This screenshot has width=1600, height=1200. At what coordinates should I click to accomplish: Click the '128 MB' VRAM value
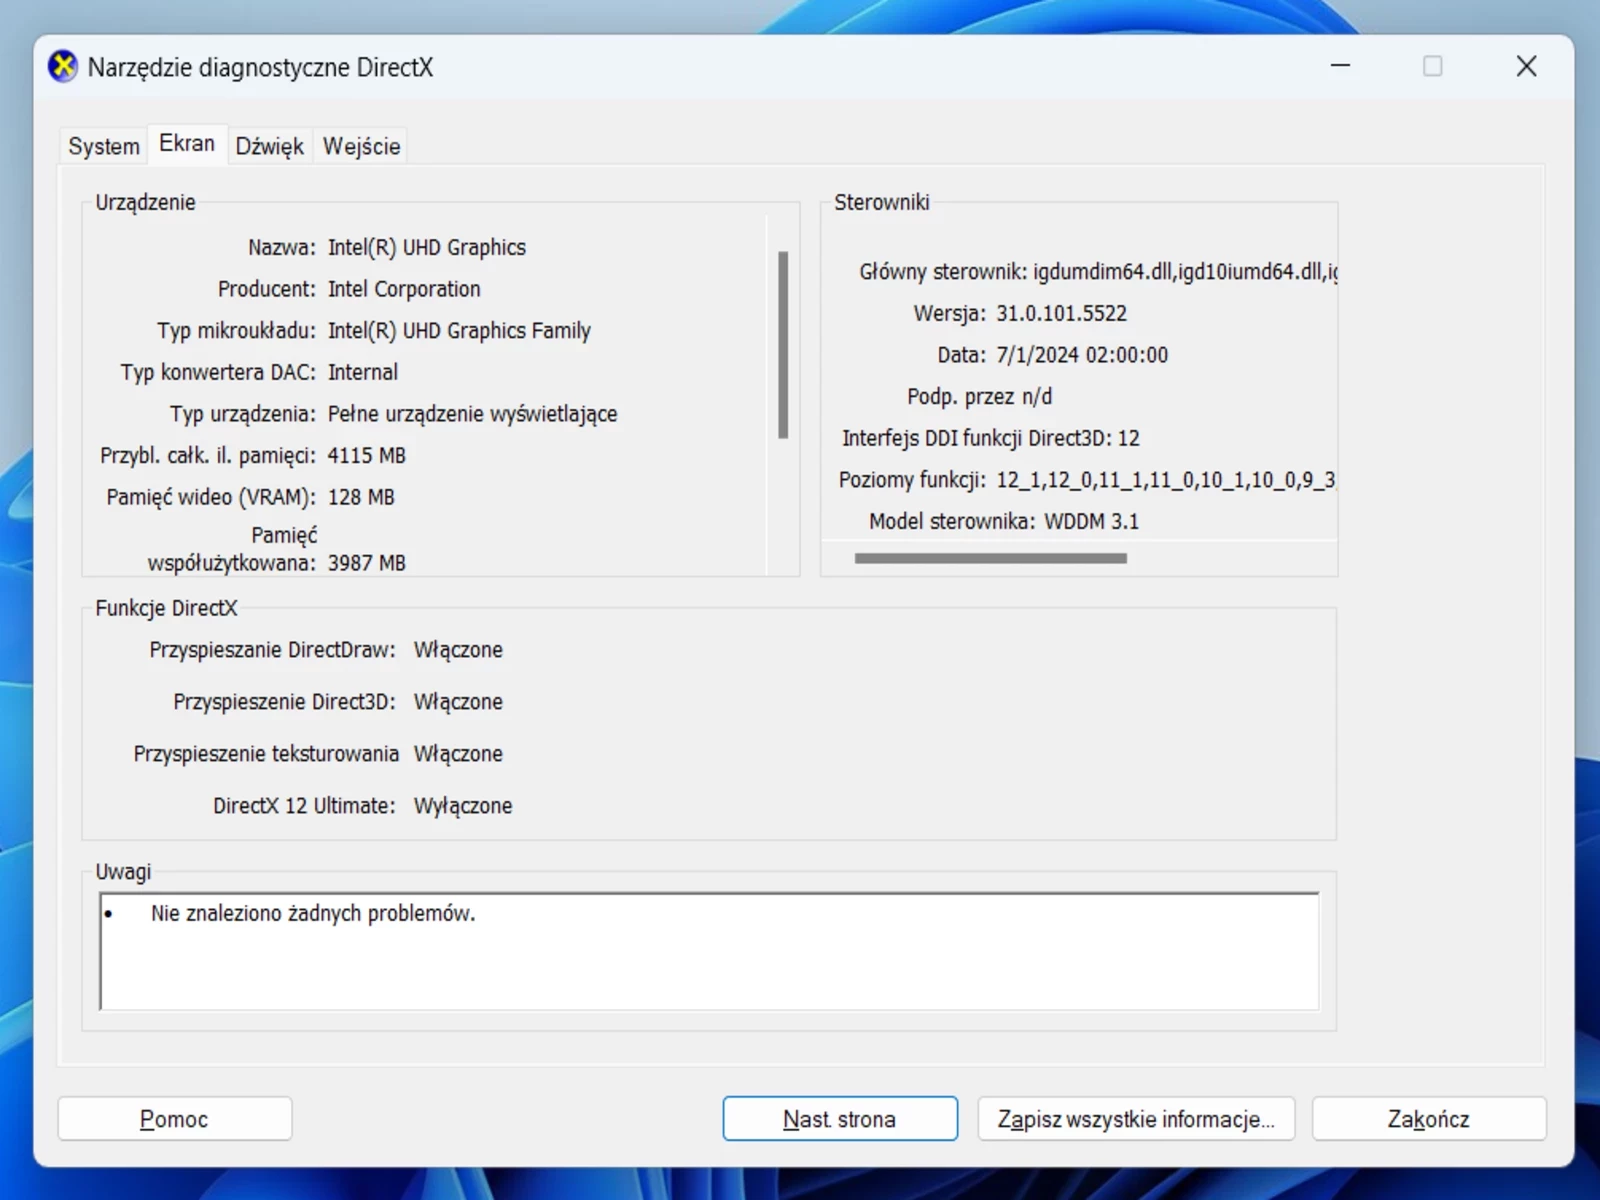click(361, 497)
